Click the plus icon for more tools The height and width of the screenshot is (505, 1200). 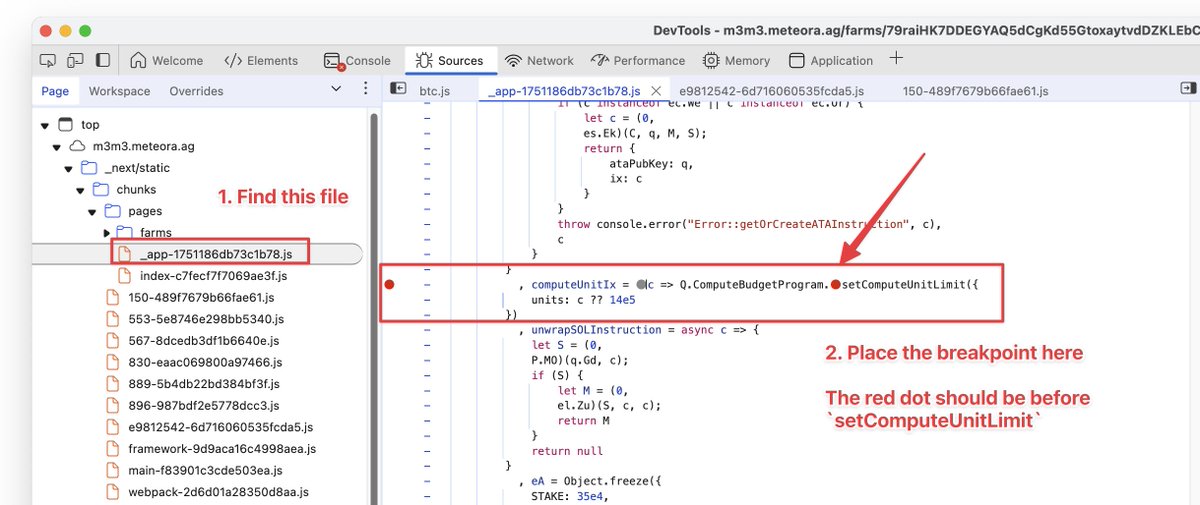coord(896,59)
